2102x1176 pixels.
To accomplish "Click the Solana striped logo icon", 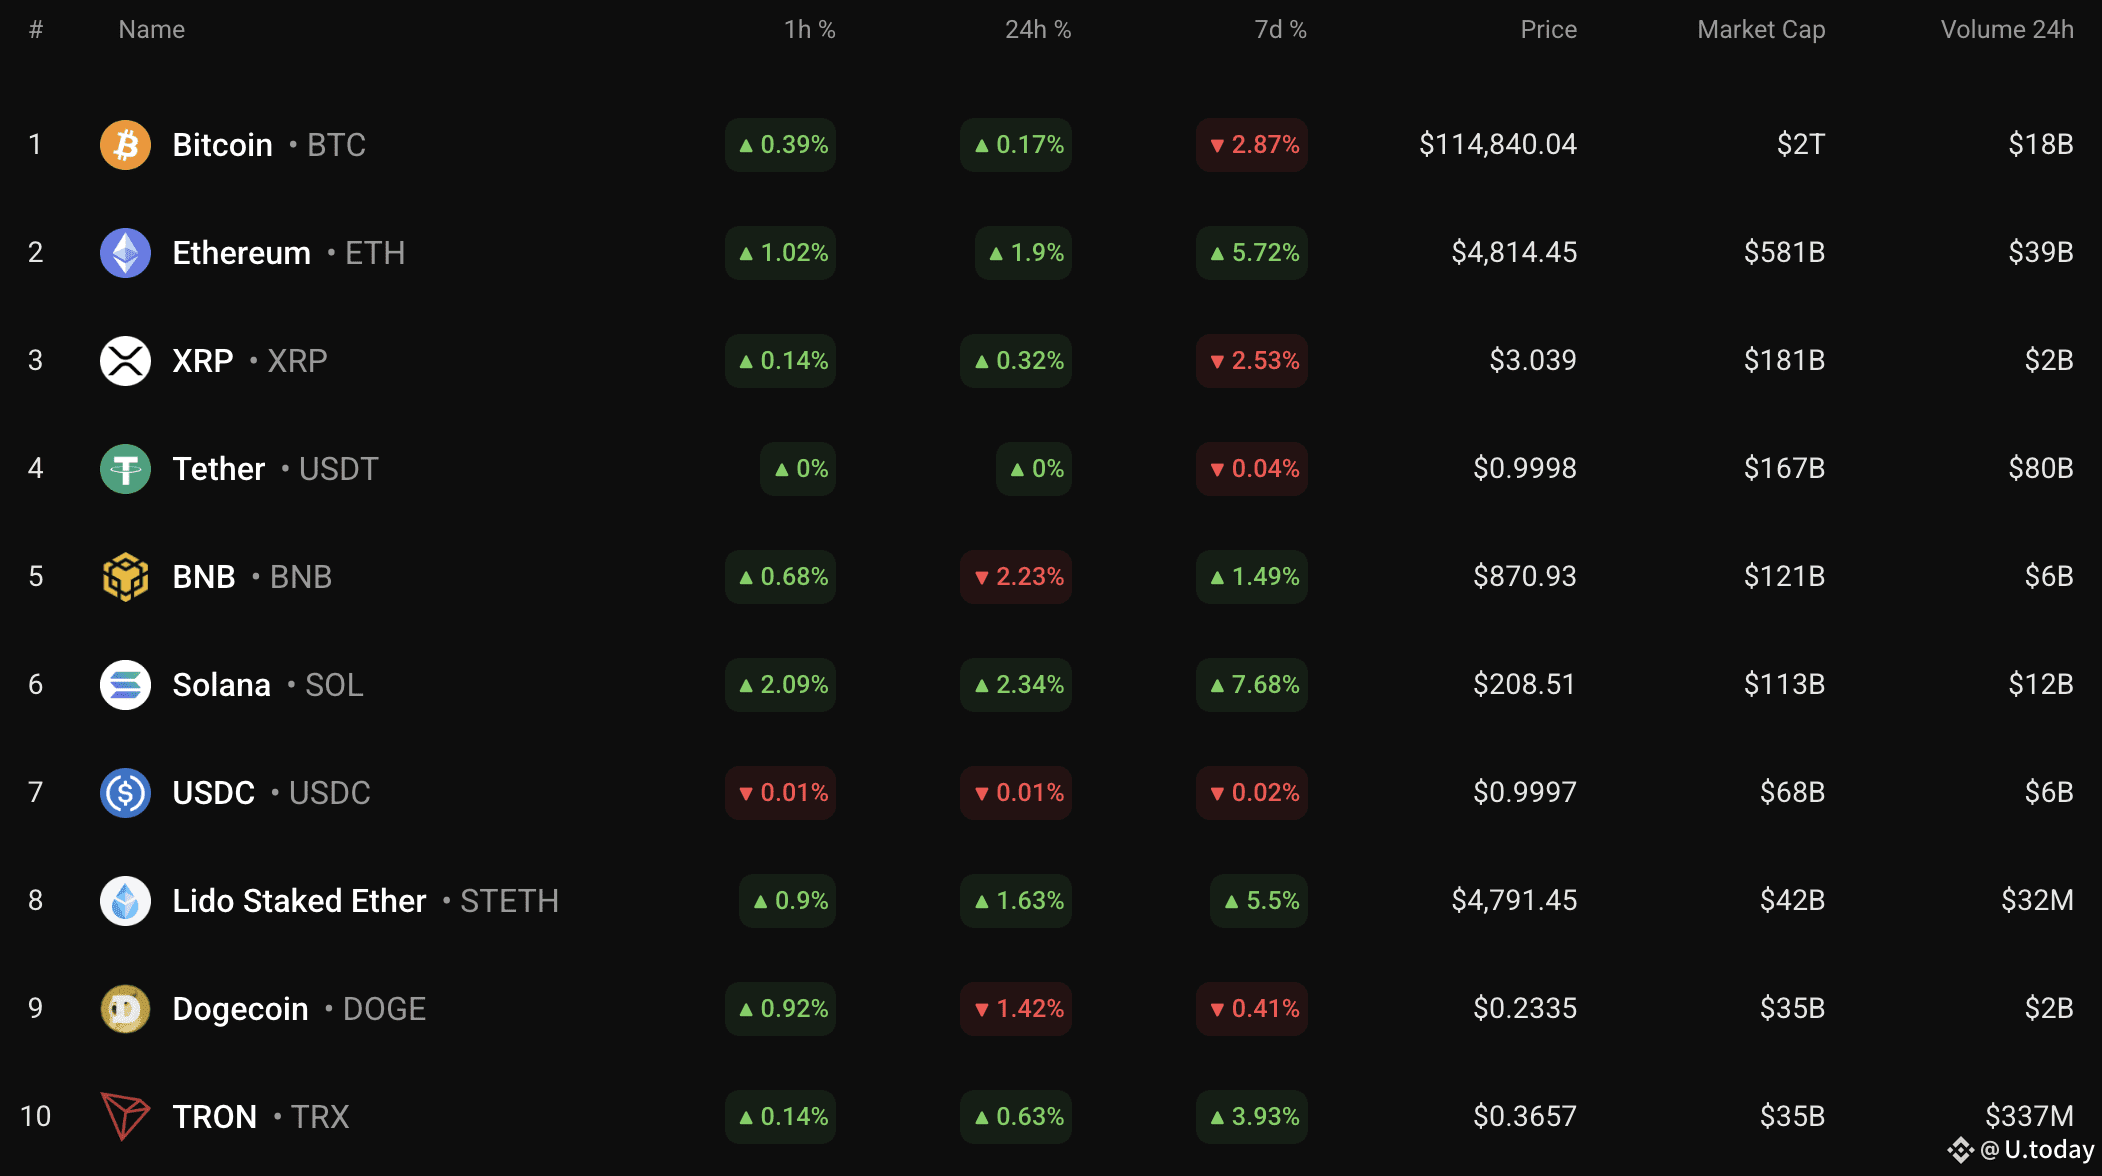I will pyautogui.click(x=125, y=685).
